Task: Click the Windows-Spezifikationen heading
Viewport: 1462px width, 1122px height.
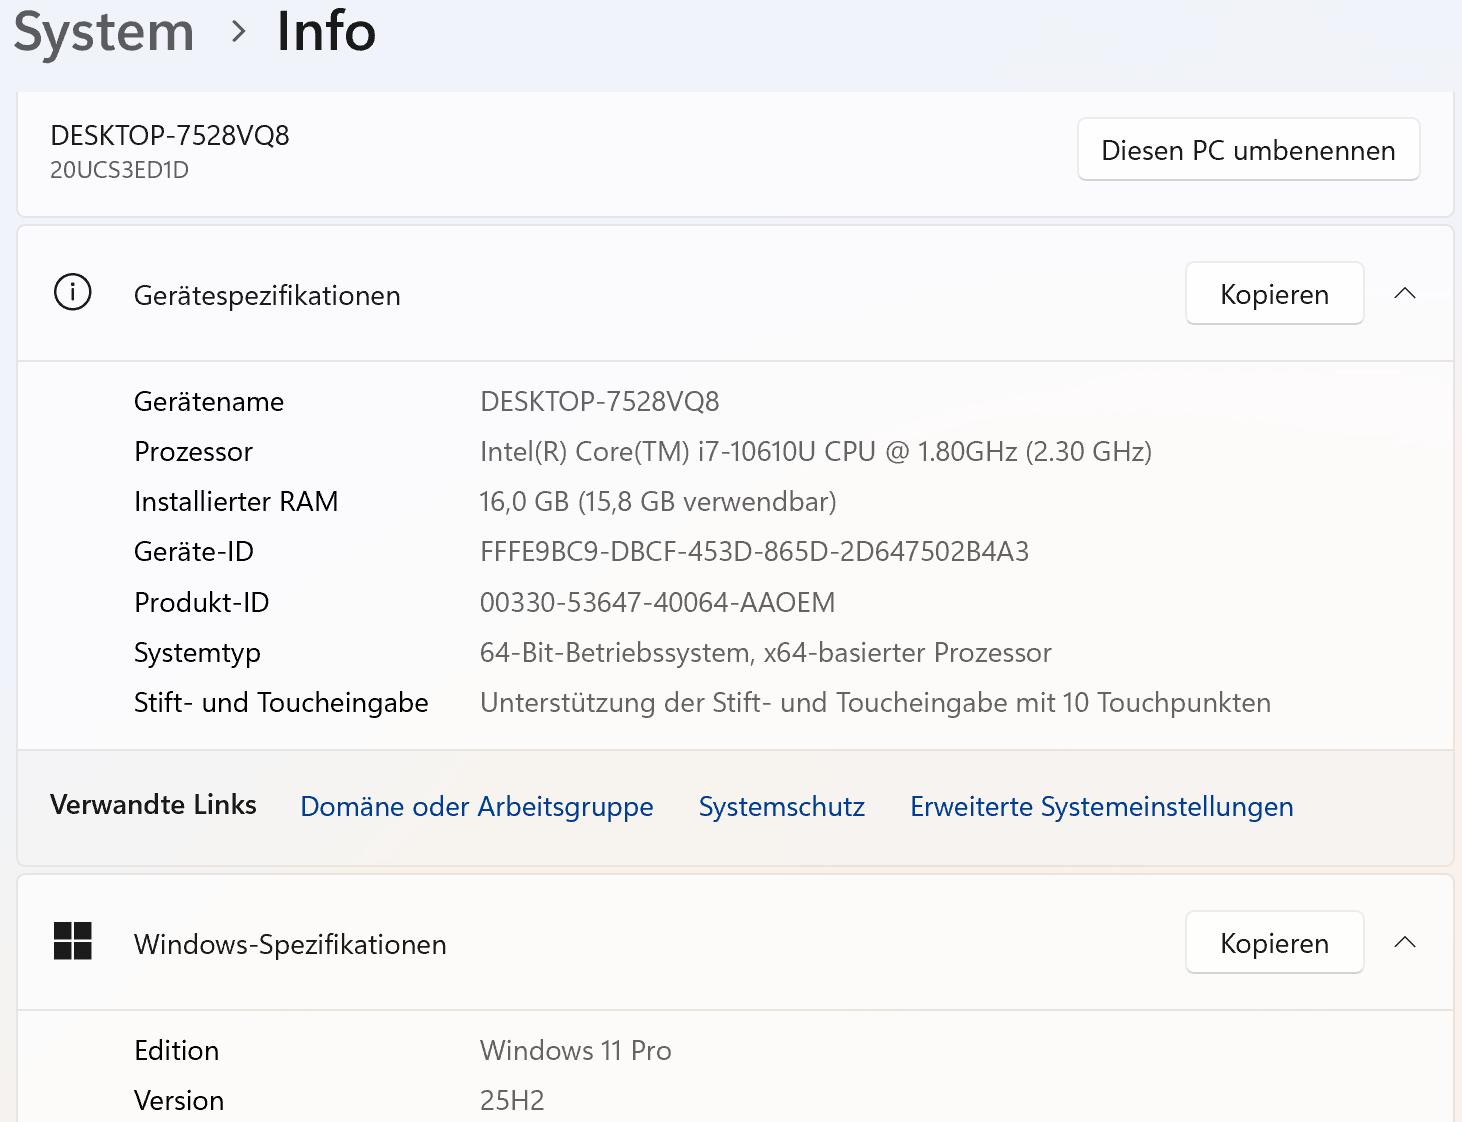Action: (290, 945)
